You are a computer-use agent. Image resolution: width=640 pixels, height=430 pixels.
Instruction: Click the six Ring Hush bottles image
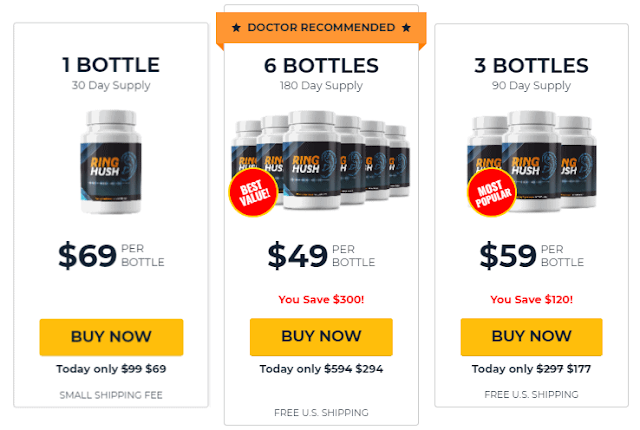tap(320, 160)
